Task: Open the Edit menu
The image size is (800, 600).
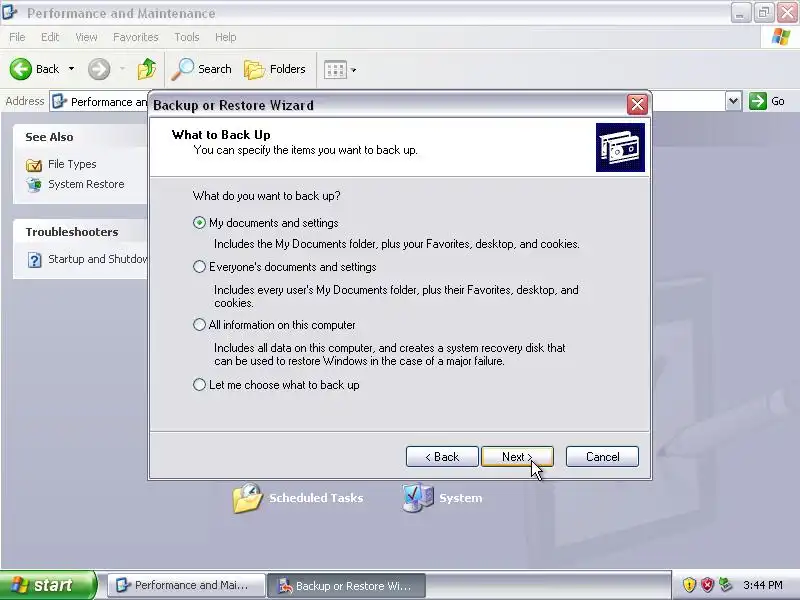Action: pyautogui.click(x=50, y=37)
